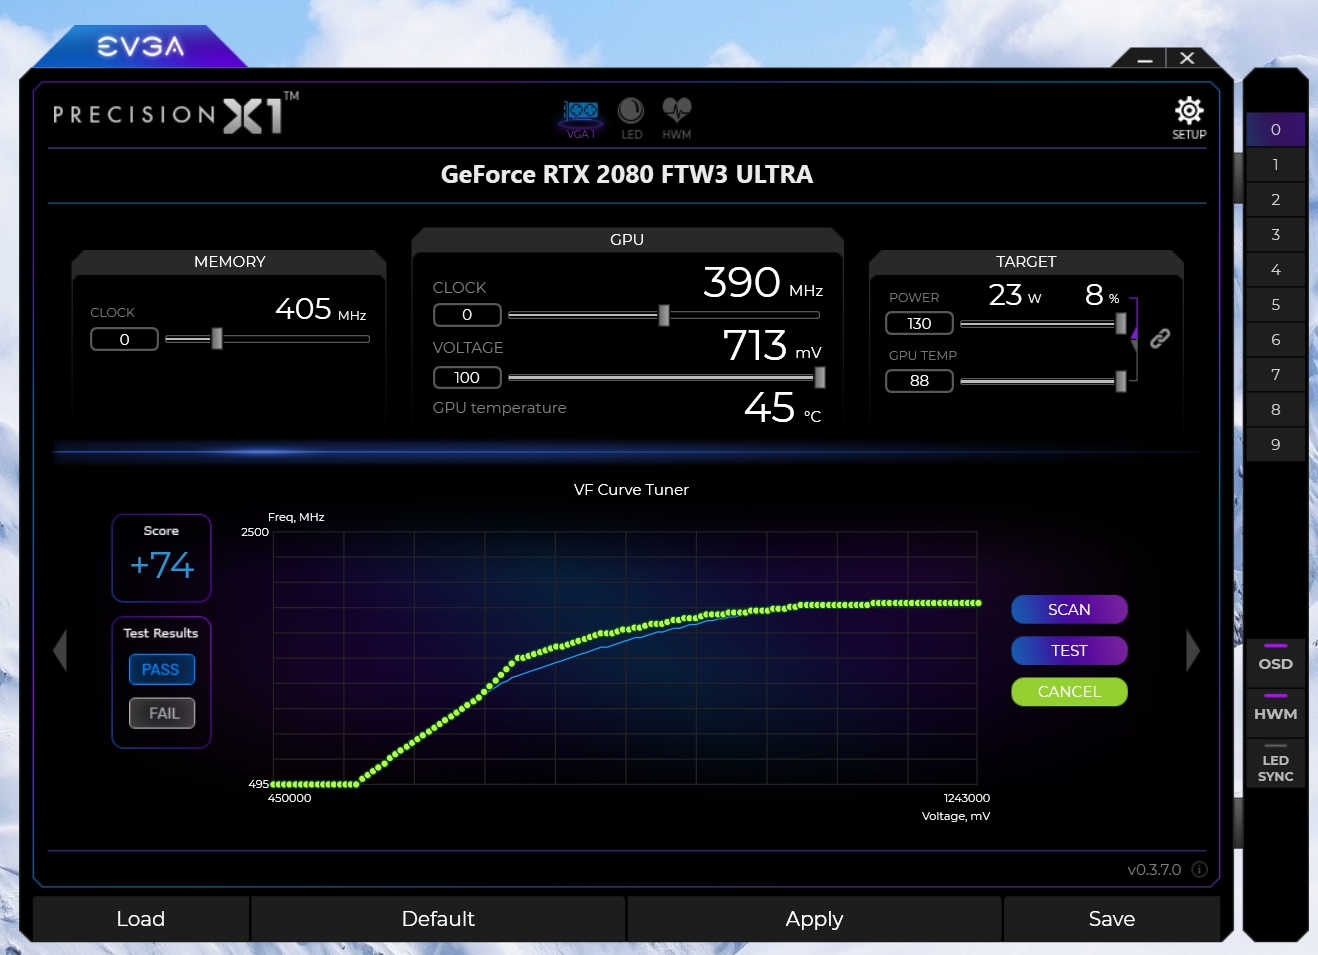The image size is (1318, 955).
Task: Open the VGA1 graphics card tab
Action: pyautogui.click(x=580, y=118)
